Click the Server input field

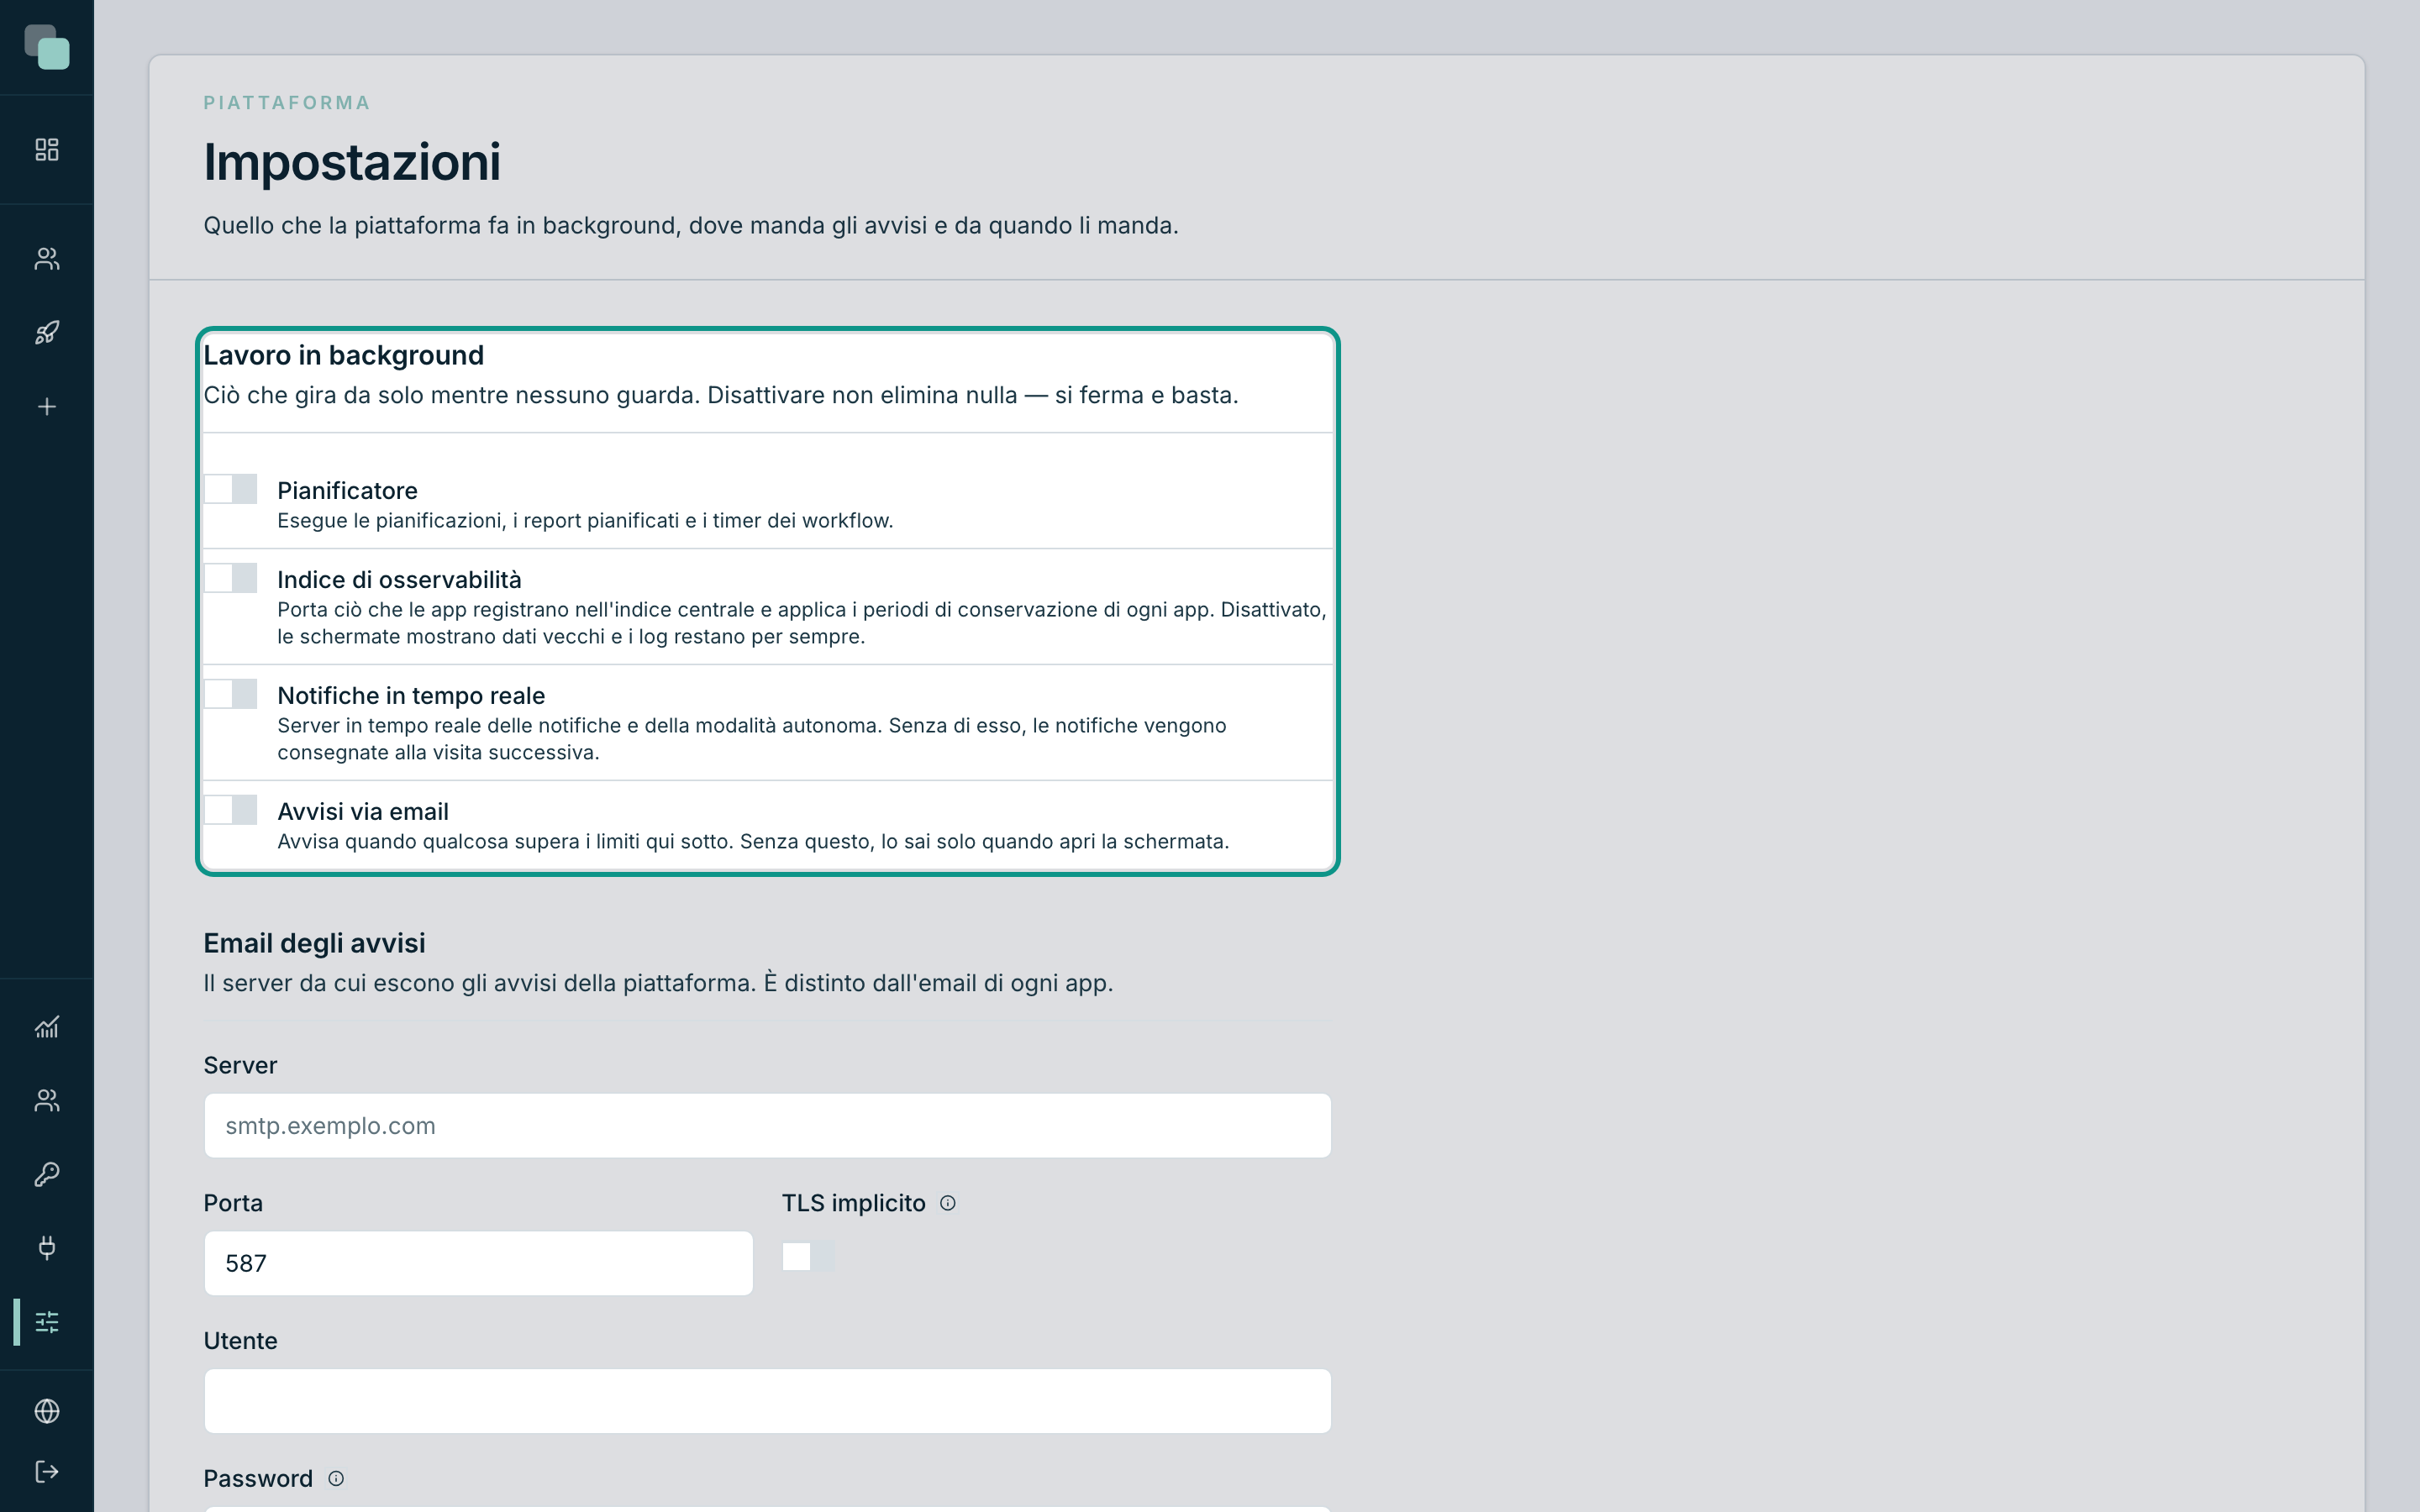[x=767, y=1125]
